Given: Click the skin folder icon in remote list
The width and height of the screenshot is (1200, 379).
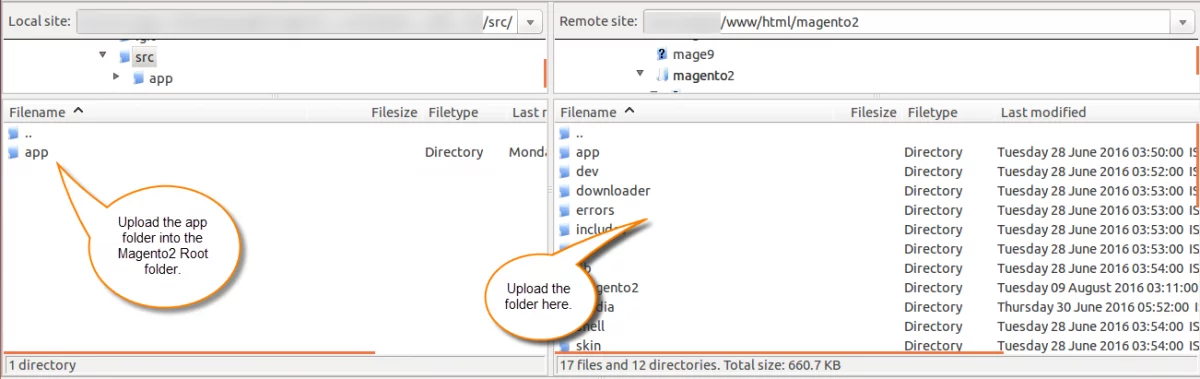Looking at the screenshot, I should point(564,346).
